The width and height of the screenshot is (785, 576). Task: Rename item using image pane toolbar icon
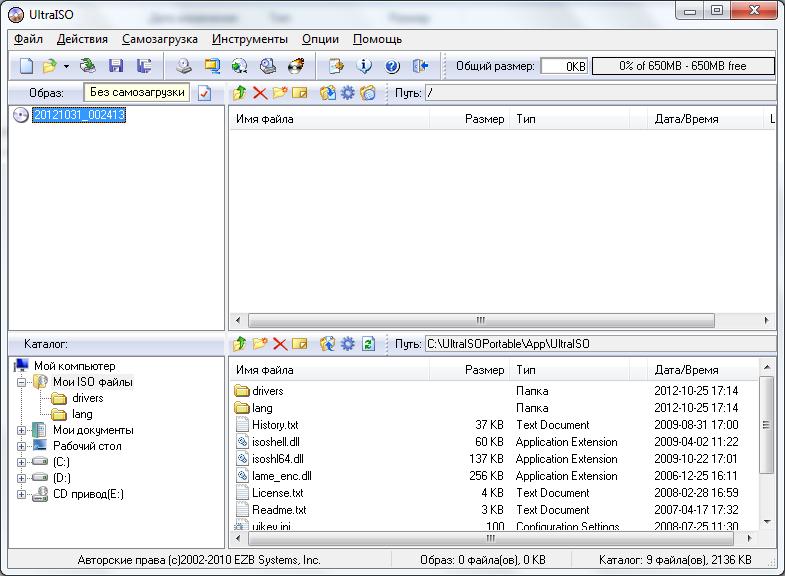coord(299,93)
